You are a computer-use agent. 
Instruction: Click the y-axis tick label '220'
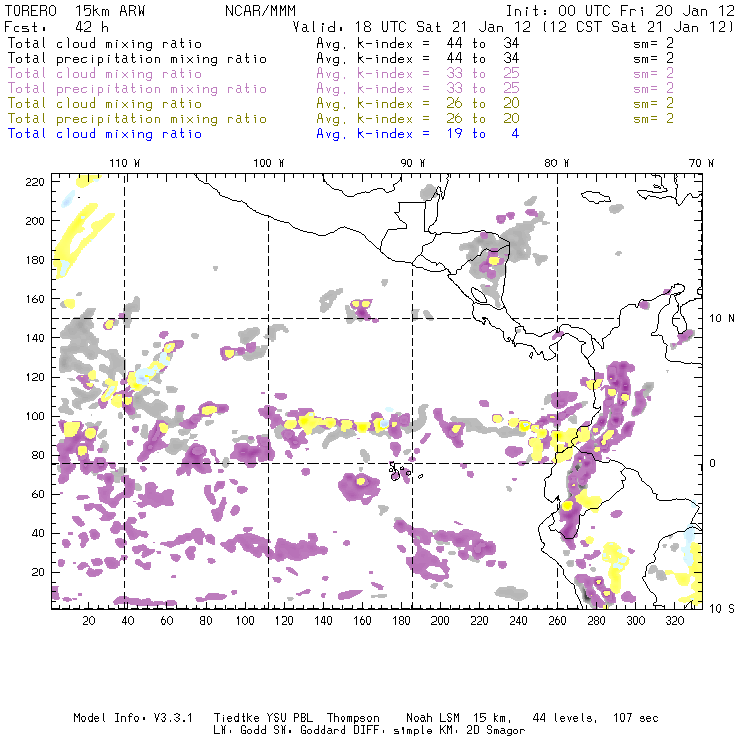(35, 182)
